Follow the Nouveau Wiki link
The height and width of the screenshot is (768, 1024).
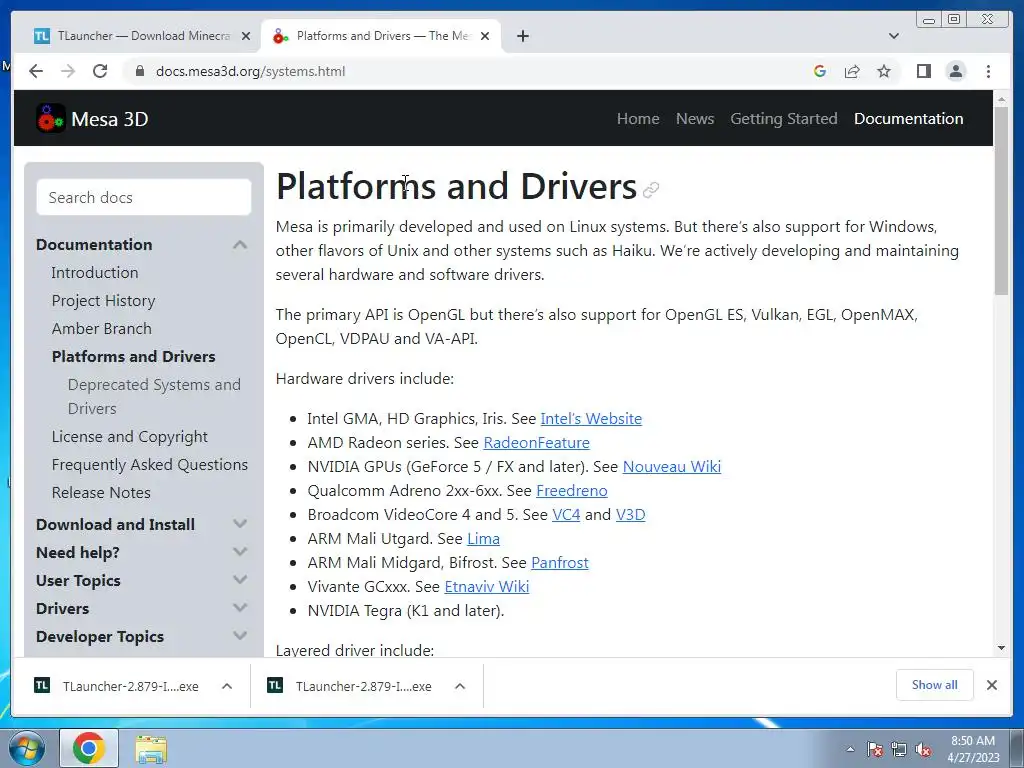[x=671, y=467]
